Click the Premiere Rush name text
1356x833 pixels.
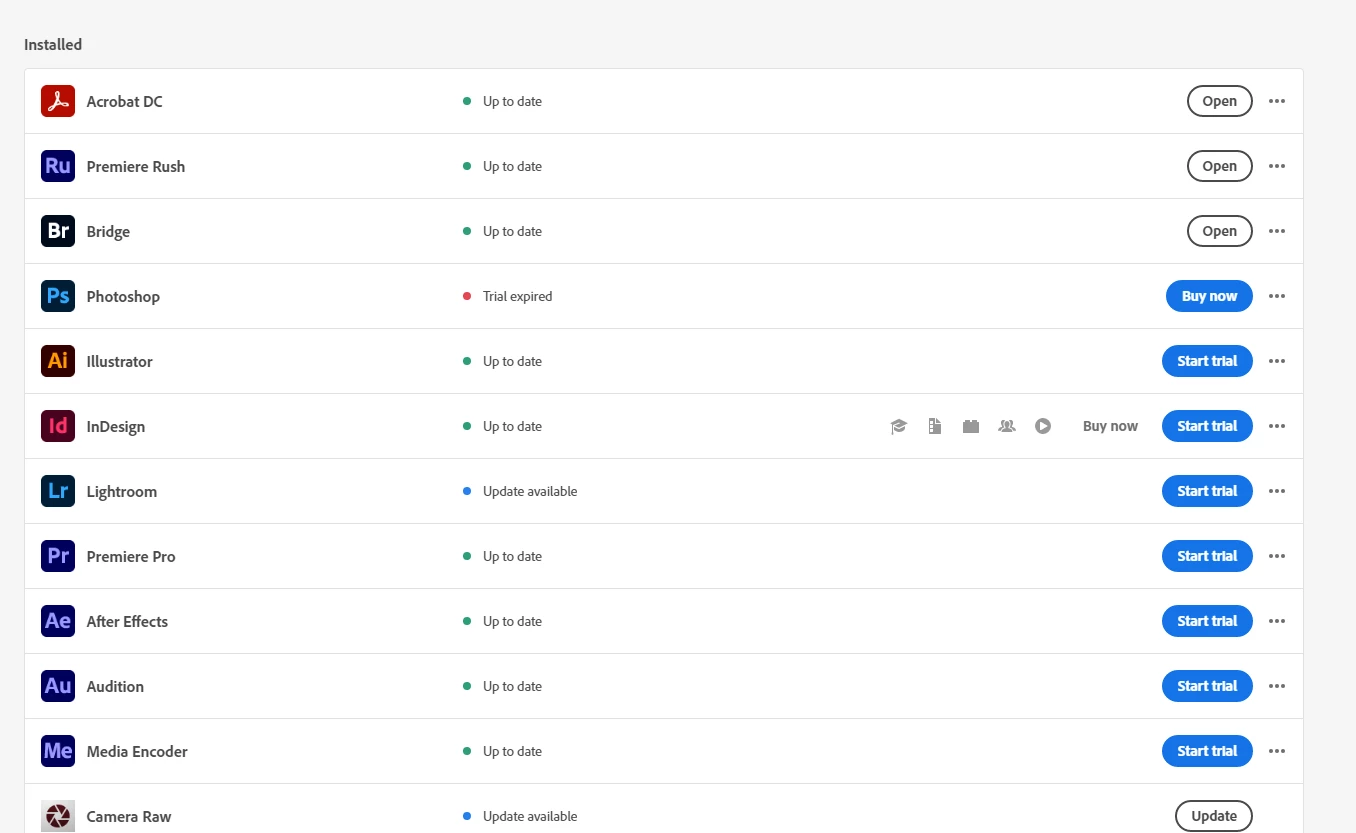(136, 166)
